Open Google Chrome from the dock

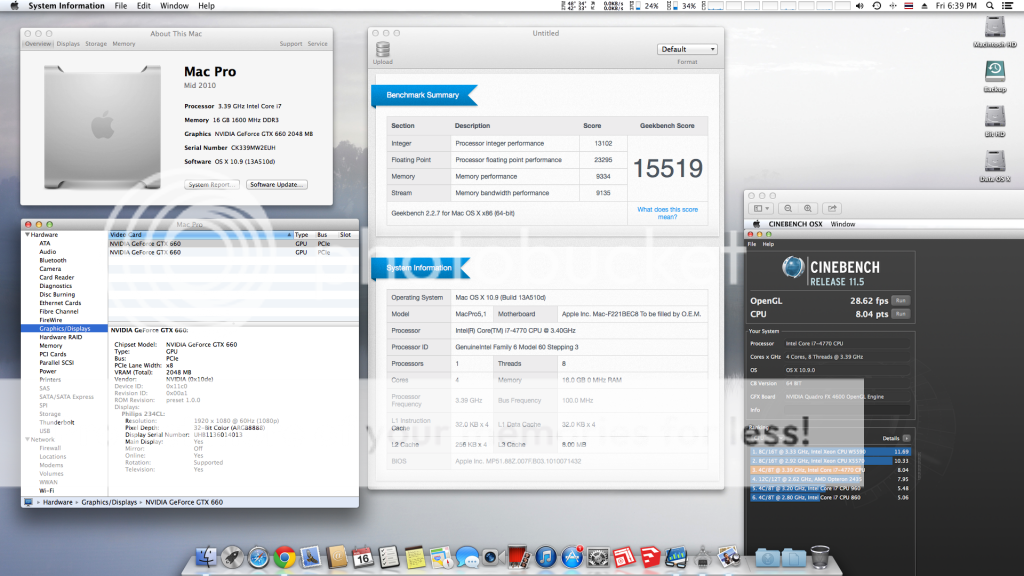click(x=283, y=557)
